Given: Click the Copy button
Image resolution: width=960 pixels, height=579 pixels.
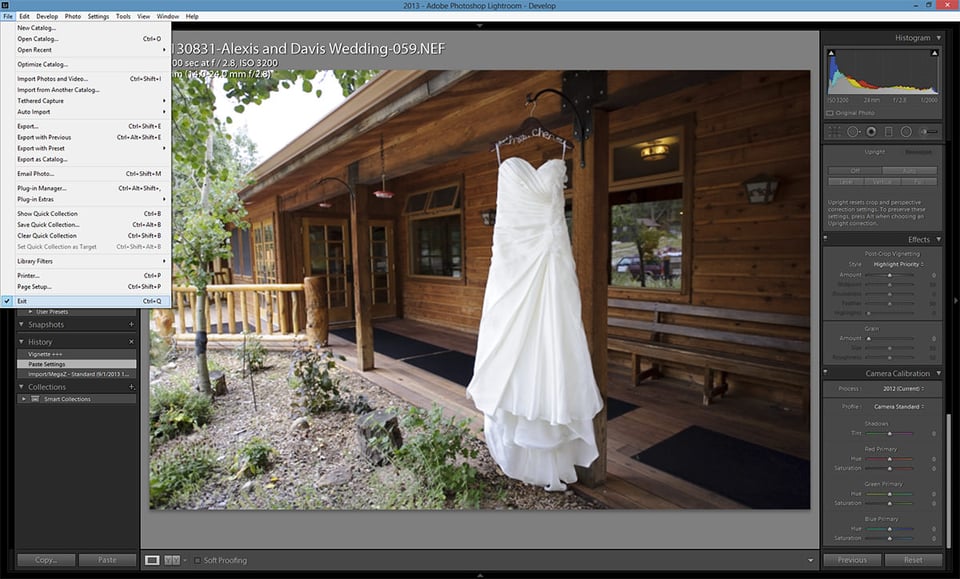Looking at the screenshot, I should click(46, 559).
